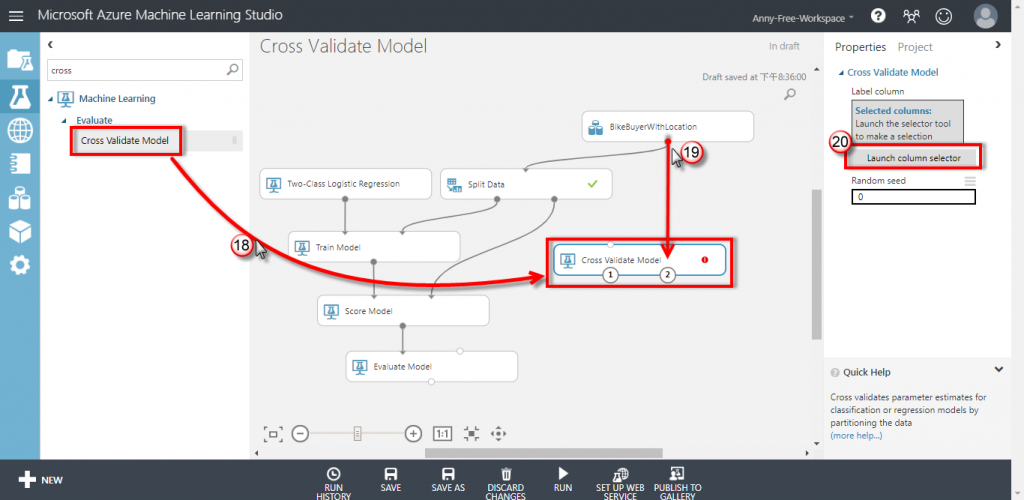Click the feedback smiley icon
The image size is (1024, 500).
coord(943,16)
